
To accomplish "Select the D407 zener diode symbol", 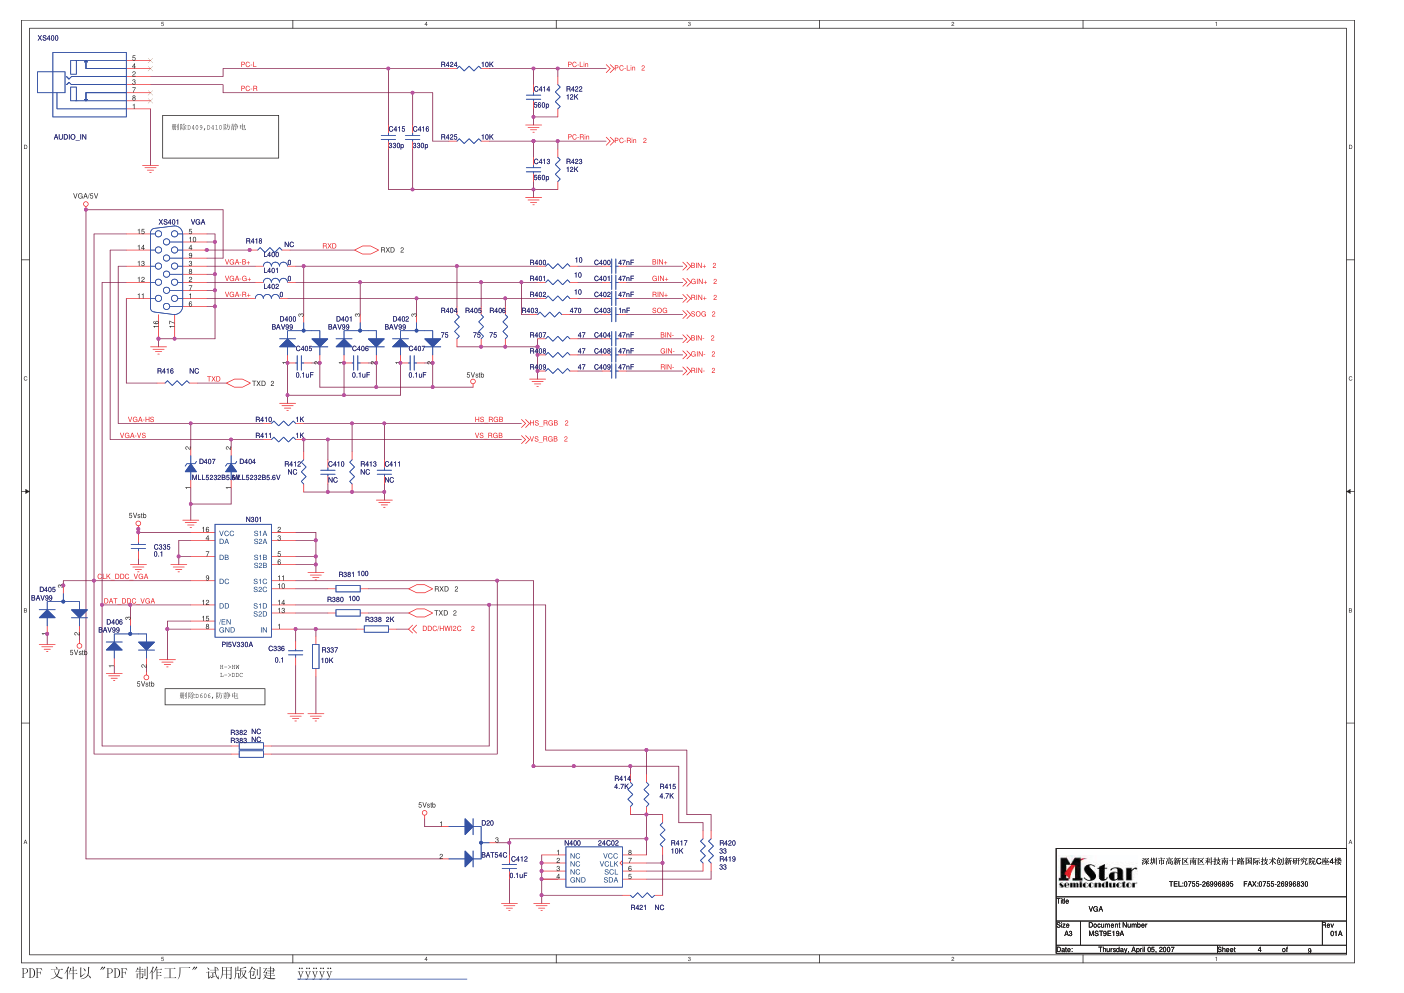I will pyautogui.click(x=191, y=467).
